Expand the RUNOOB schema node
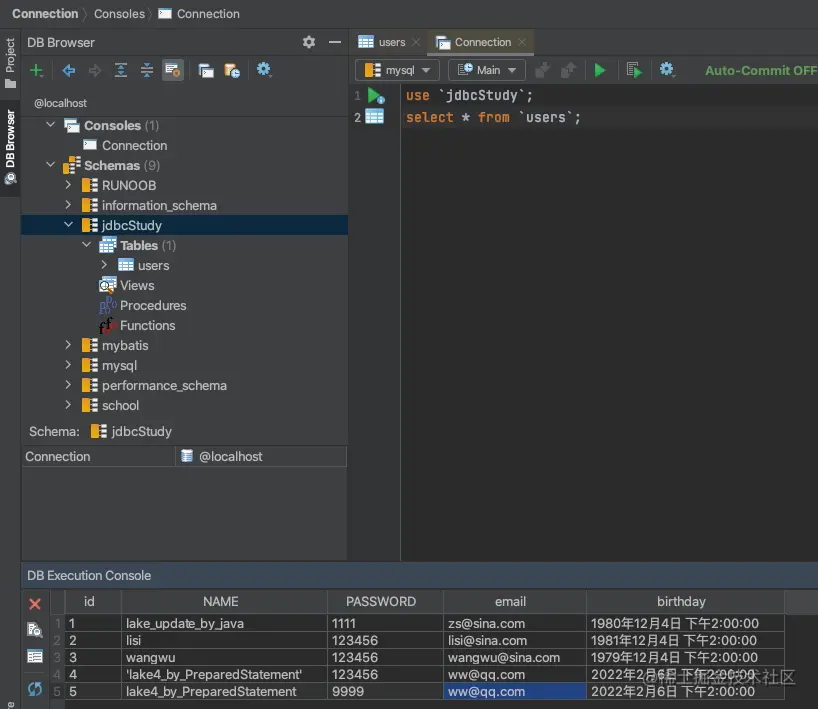The width and height of the screenshot is (818, 709). [x=68, y=185]
